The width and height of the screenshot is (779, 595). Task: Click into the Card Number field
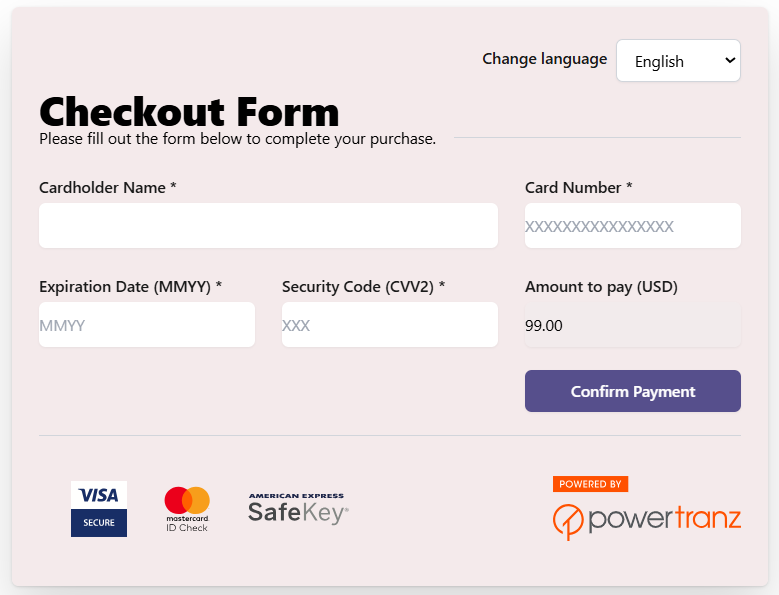click(x=632, y=226)
